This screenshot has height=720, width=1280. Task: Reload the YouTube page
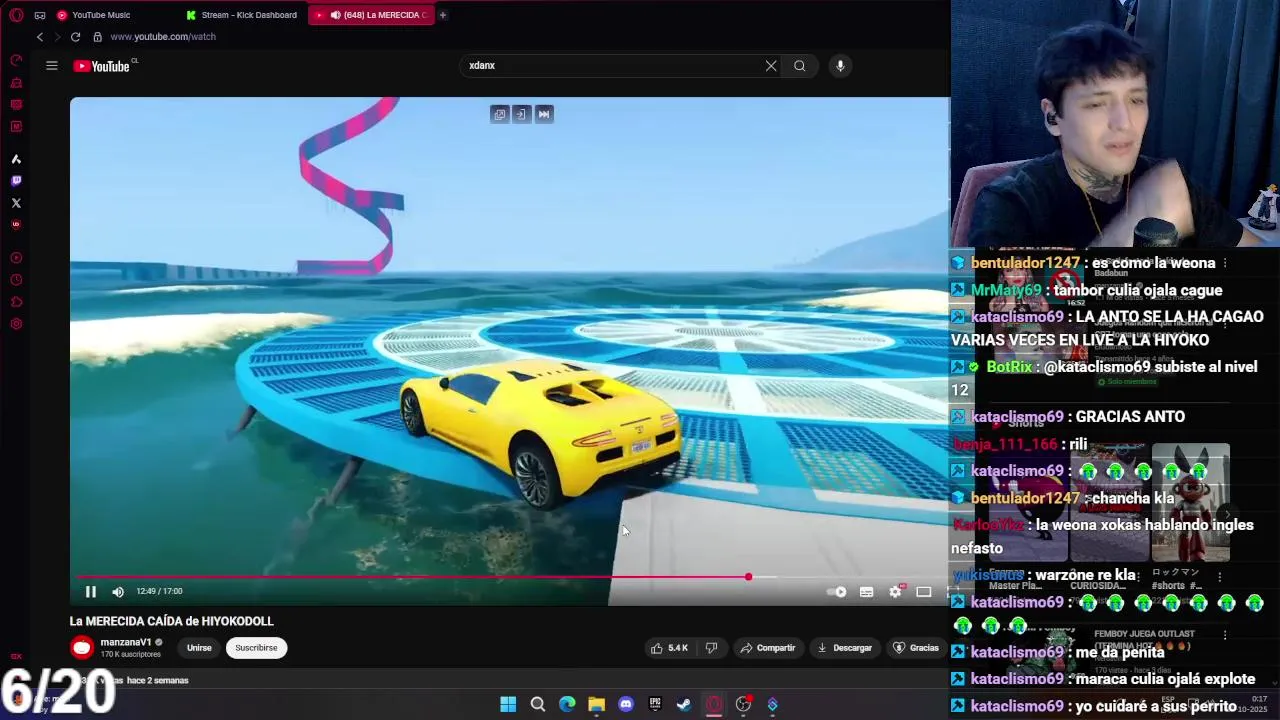coord(75,37)
